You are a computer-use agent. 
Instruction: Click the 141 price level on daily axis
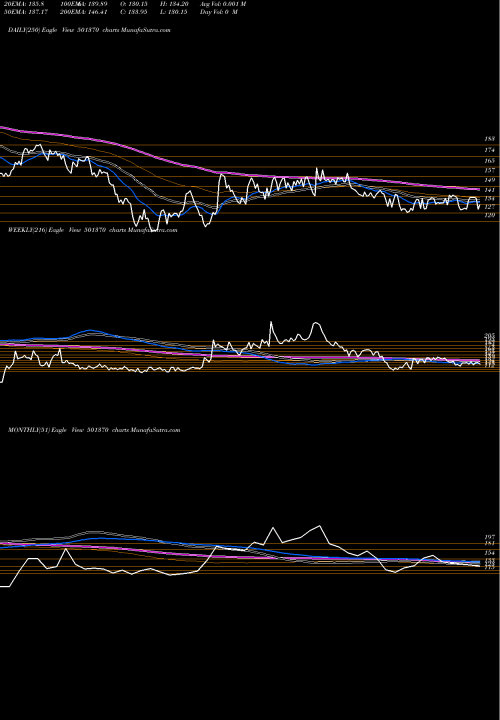489,190
